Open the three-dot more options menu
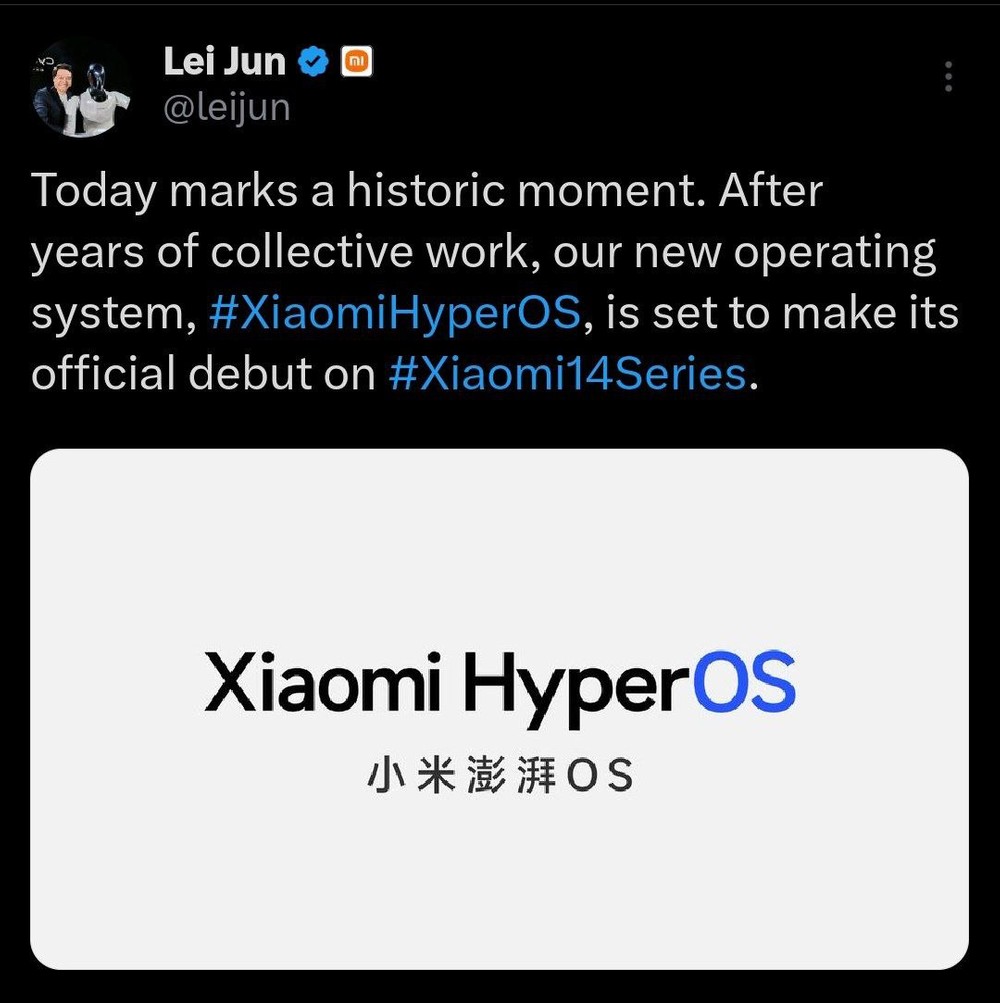Screen dimensions: 1000x1003 948,77
